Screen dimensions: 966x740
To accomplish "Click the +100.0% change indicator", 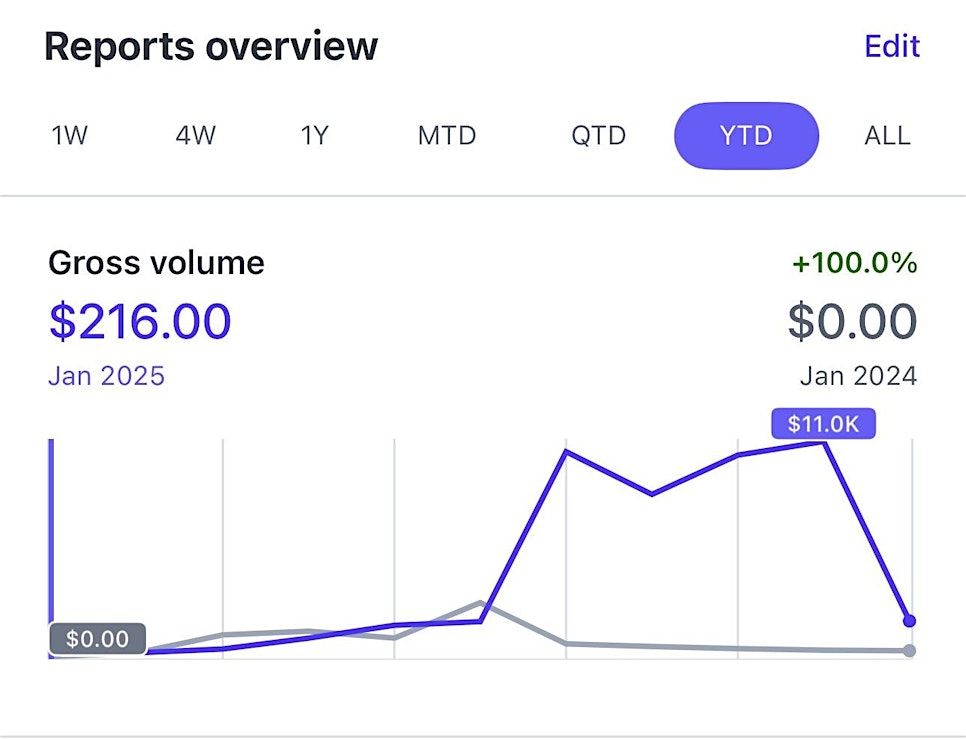I will click(854, 263).
